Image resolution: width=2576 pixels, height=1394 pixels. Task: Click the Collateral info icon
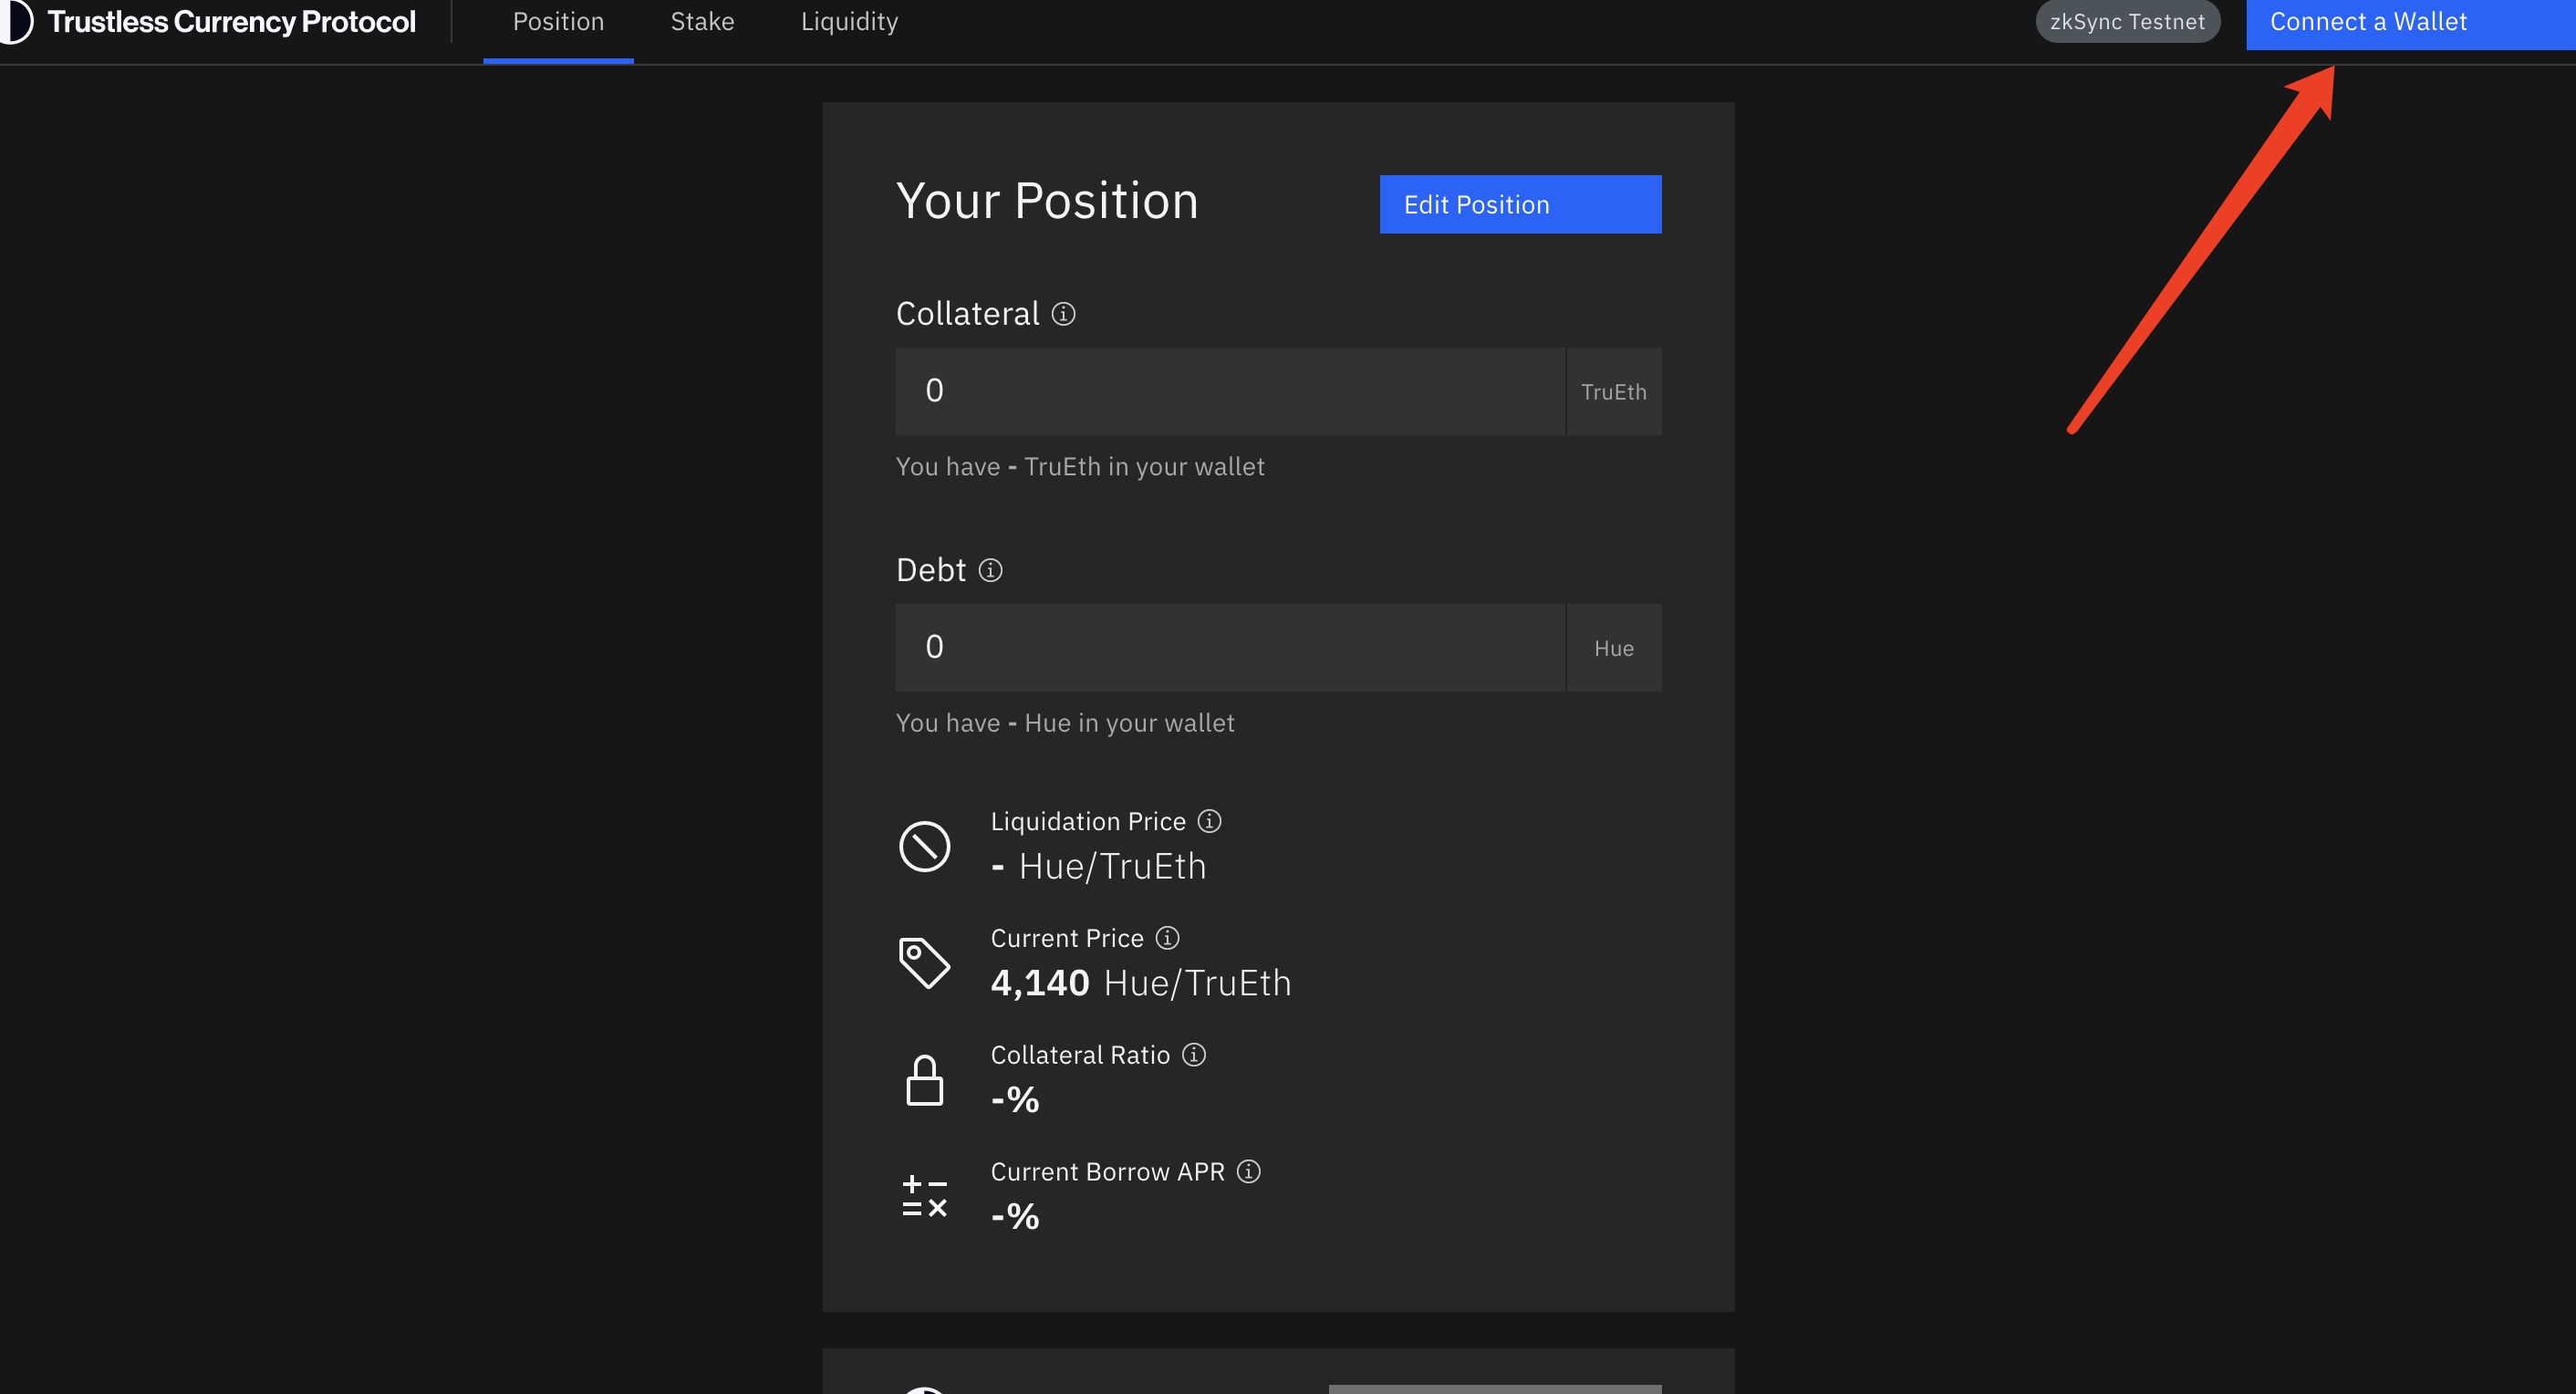tap(1063, 314)
